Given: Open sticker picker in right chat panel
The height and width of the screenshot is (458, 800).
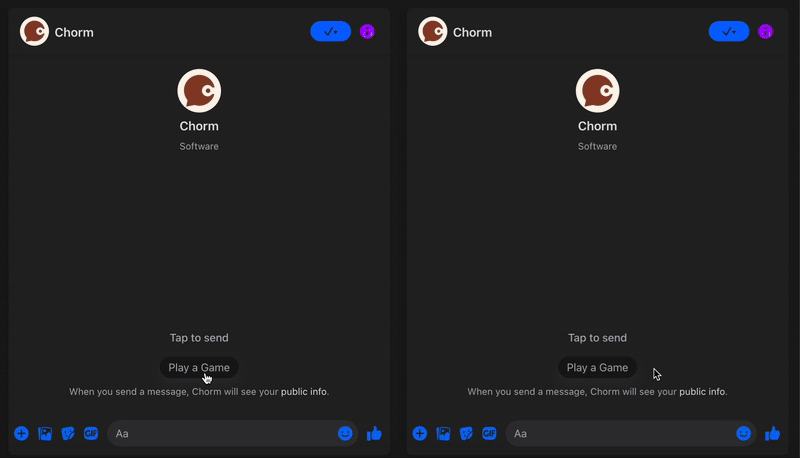Looking at the screenshot, I should point(466,434).
